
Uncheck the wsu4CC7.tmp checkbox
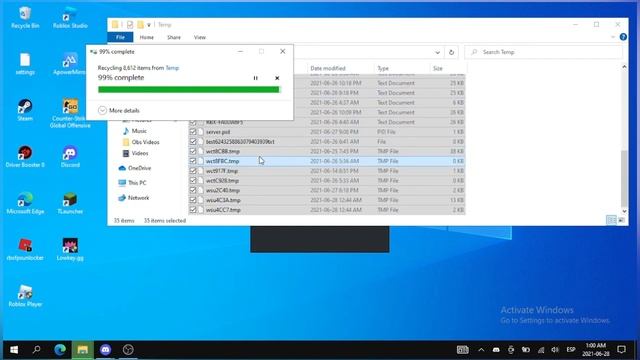coord(193,210)
